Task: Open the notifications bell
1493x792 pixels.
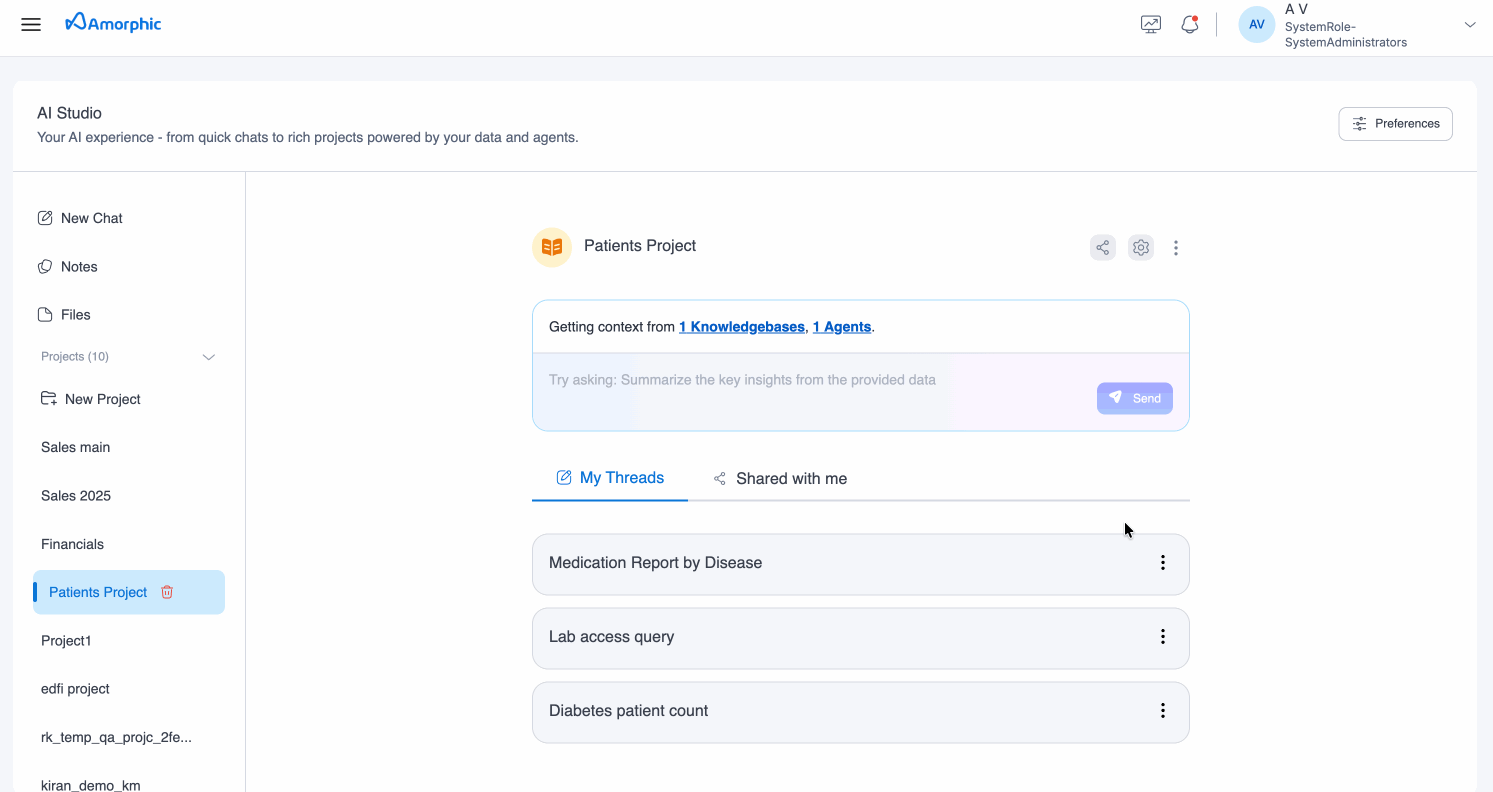Action: point(1189,24)
